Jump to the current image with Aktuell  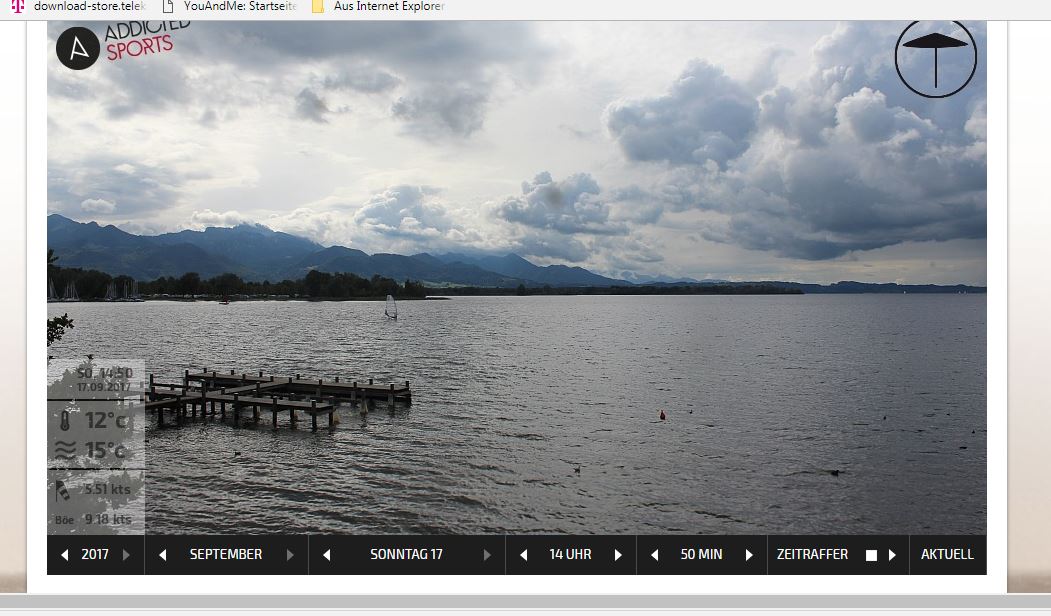coord(947,554)
